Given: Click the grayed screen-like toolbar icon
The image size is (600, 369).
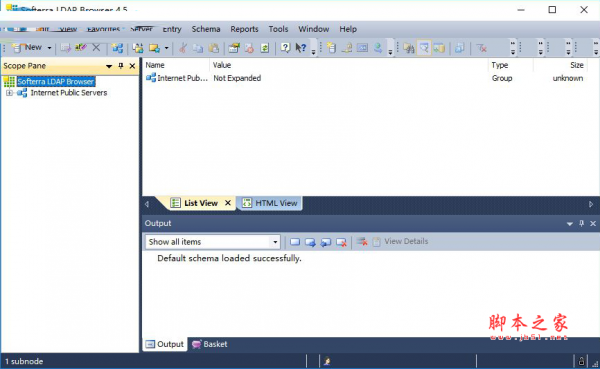Looking at the screenshot, I should point(362,48).
